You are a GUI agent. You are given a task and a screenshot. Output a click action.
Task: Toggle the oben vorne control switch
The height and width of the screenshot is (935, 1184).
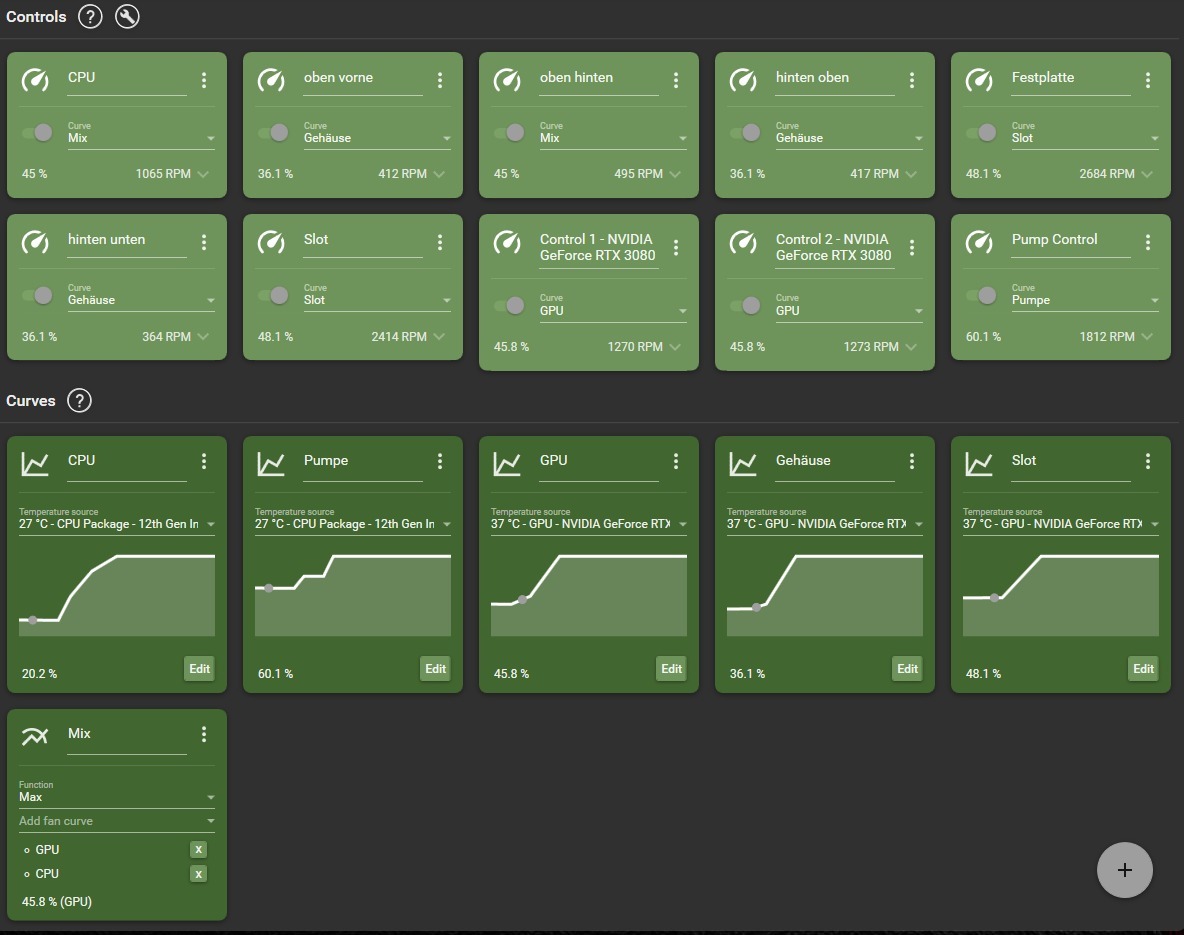coord(273,133)
